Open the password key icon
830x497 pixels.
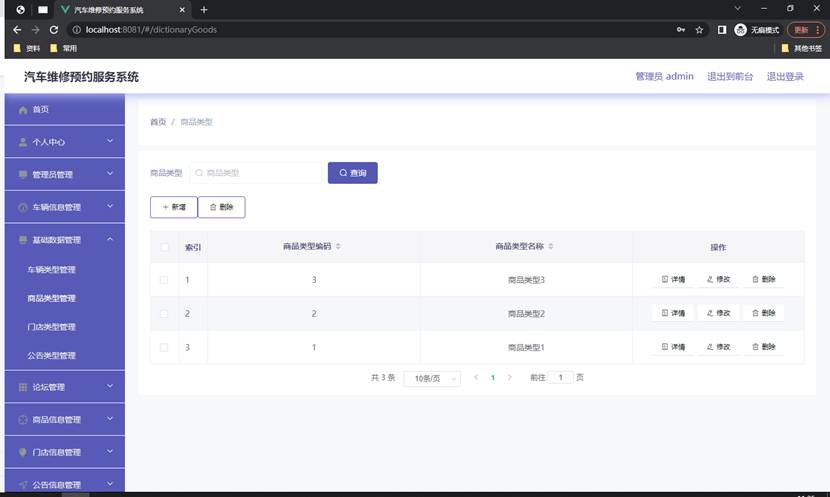[681, 30]
